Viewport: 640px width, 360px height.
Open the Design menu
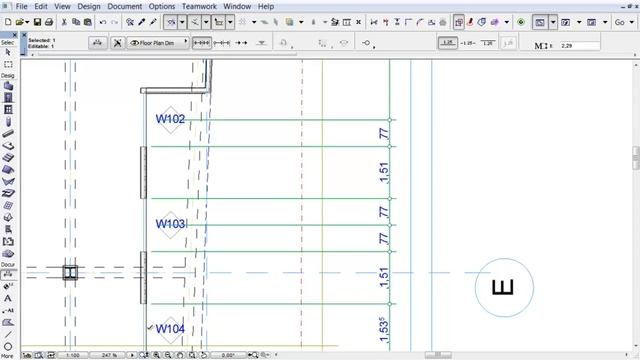click(x=89, y=7)
